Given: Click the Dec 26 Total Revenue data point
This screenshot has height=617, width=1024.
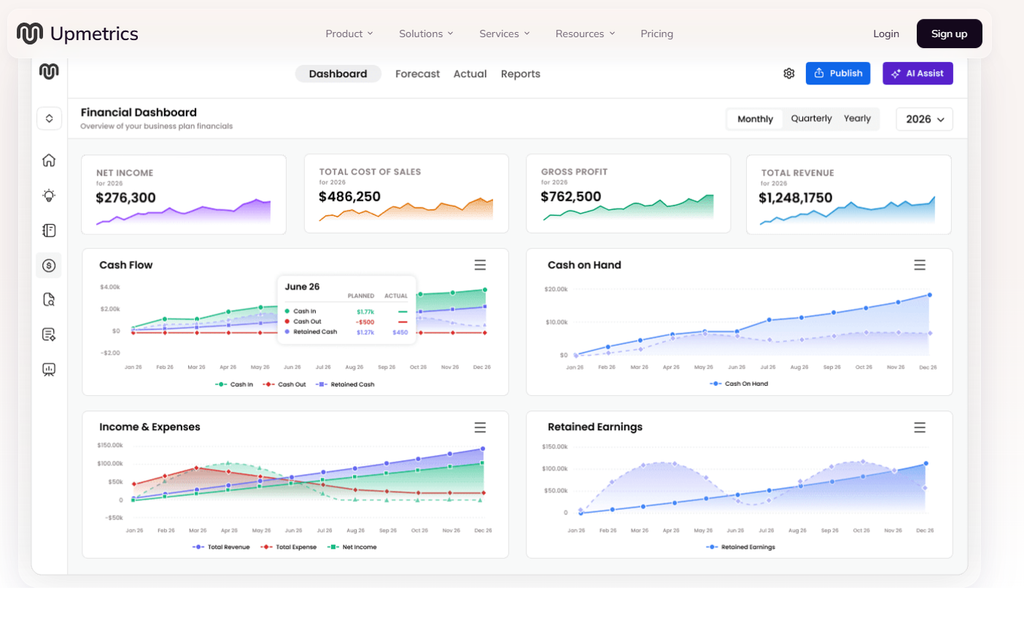Looking at the screenshot, I should click(x=483, y=449).
